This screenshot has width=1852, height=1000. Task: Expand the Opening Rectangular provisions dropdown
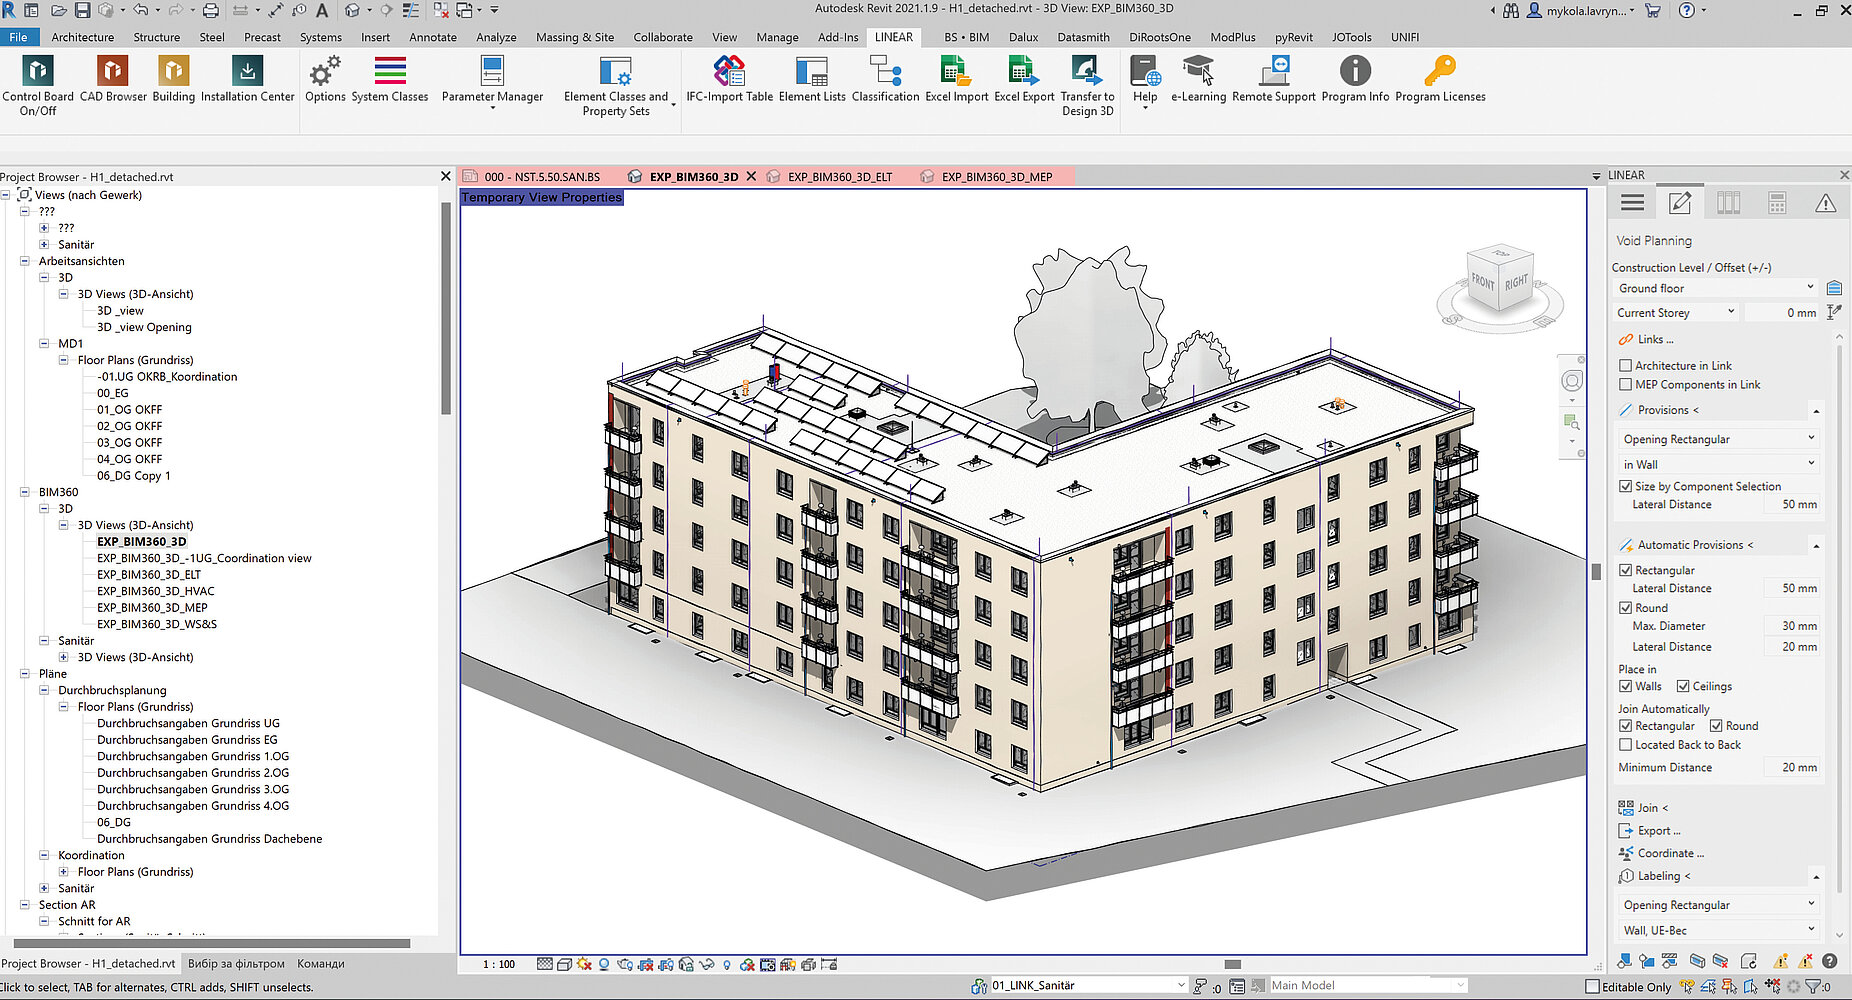tap(1717, 439)
